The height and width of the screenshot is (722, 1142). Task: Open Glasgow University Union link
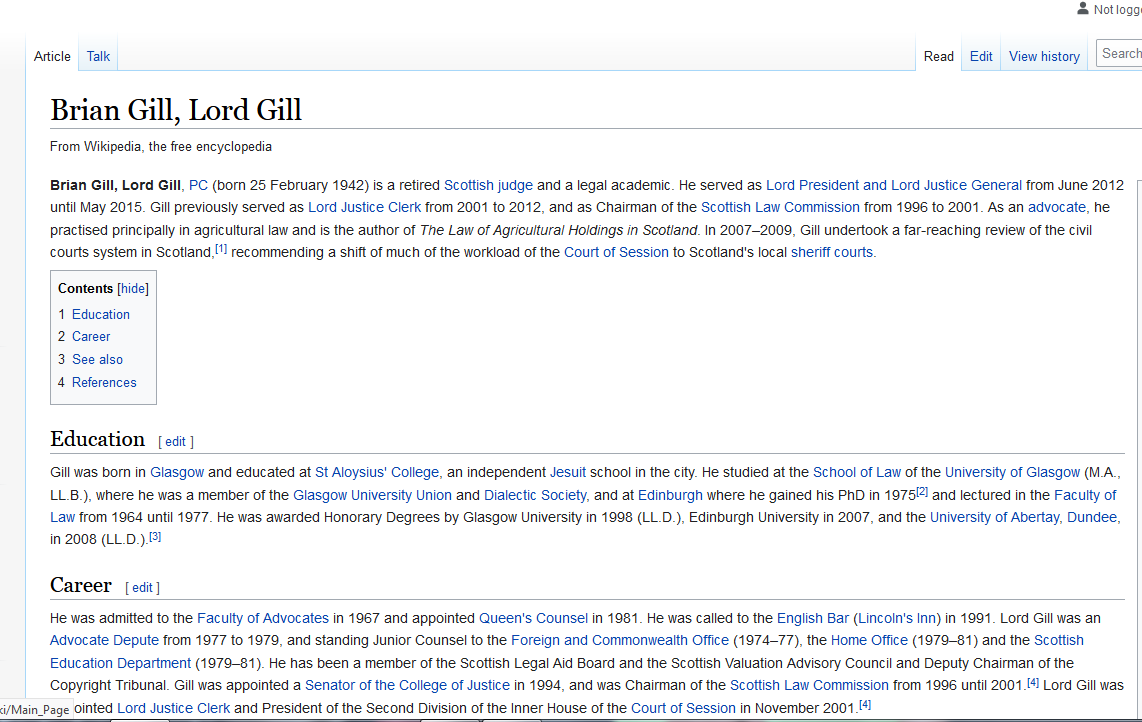(372, 495)
